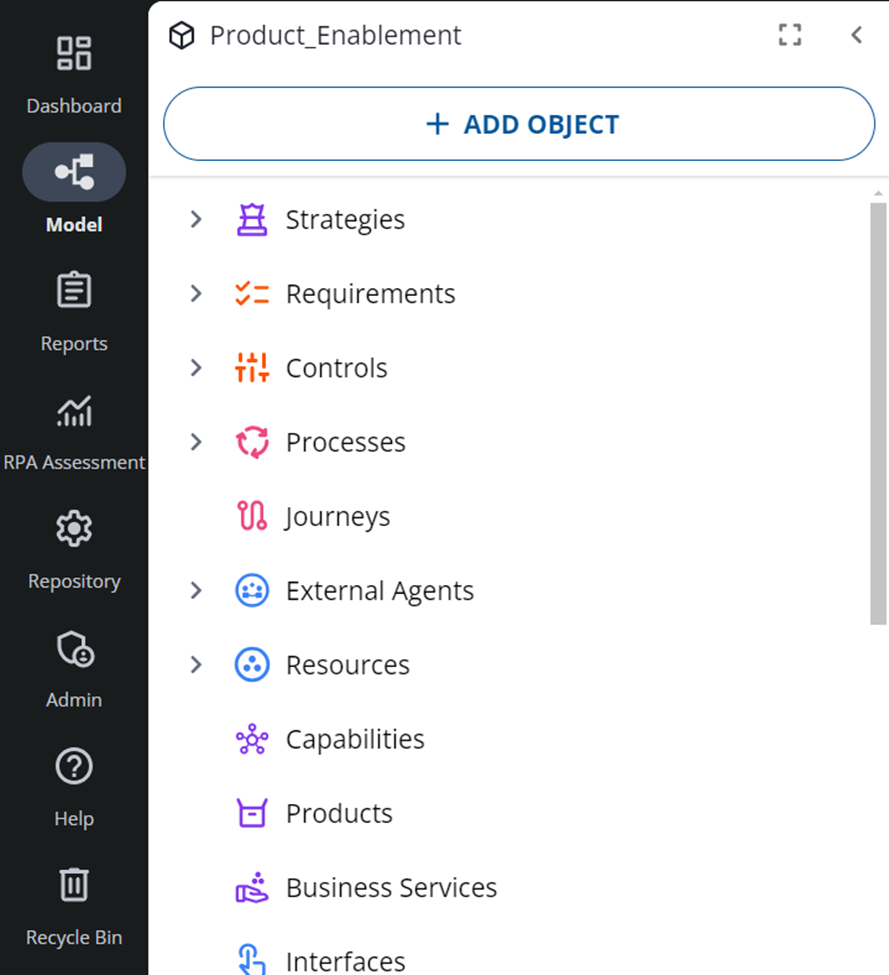The height and width of the screenshot is (975, 889).
Task: Click the Admin shield icon
Action: [x=74, y=649]
